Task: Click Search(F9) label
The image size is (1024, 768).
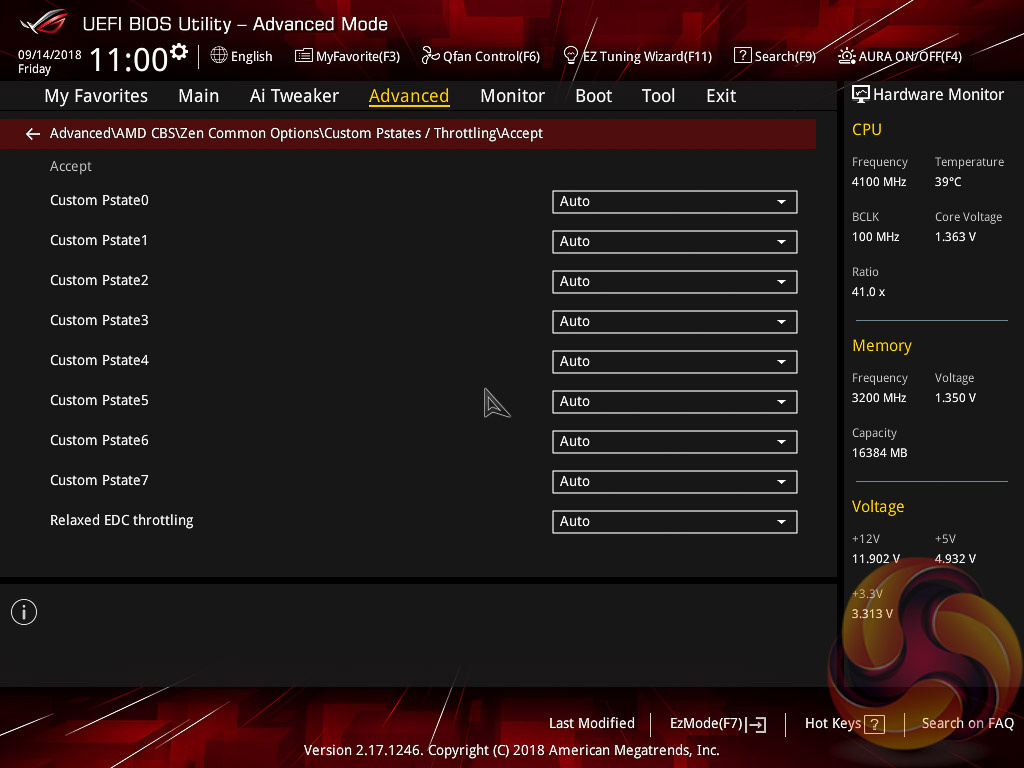Action: [x=786, y=56]
